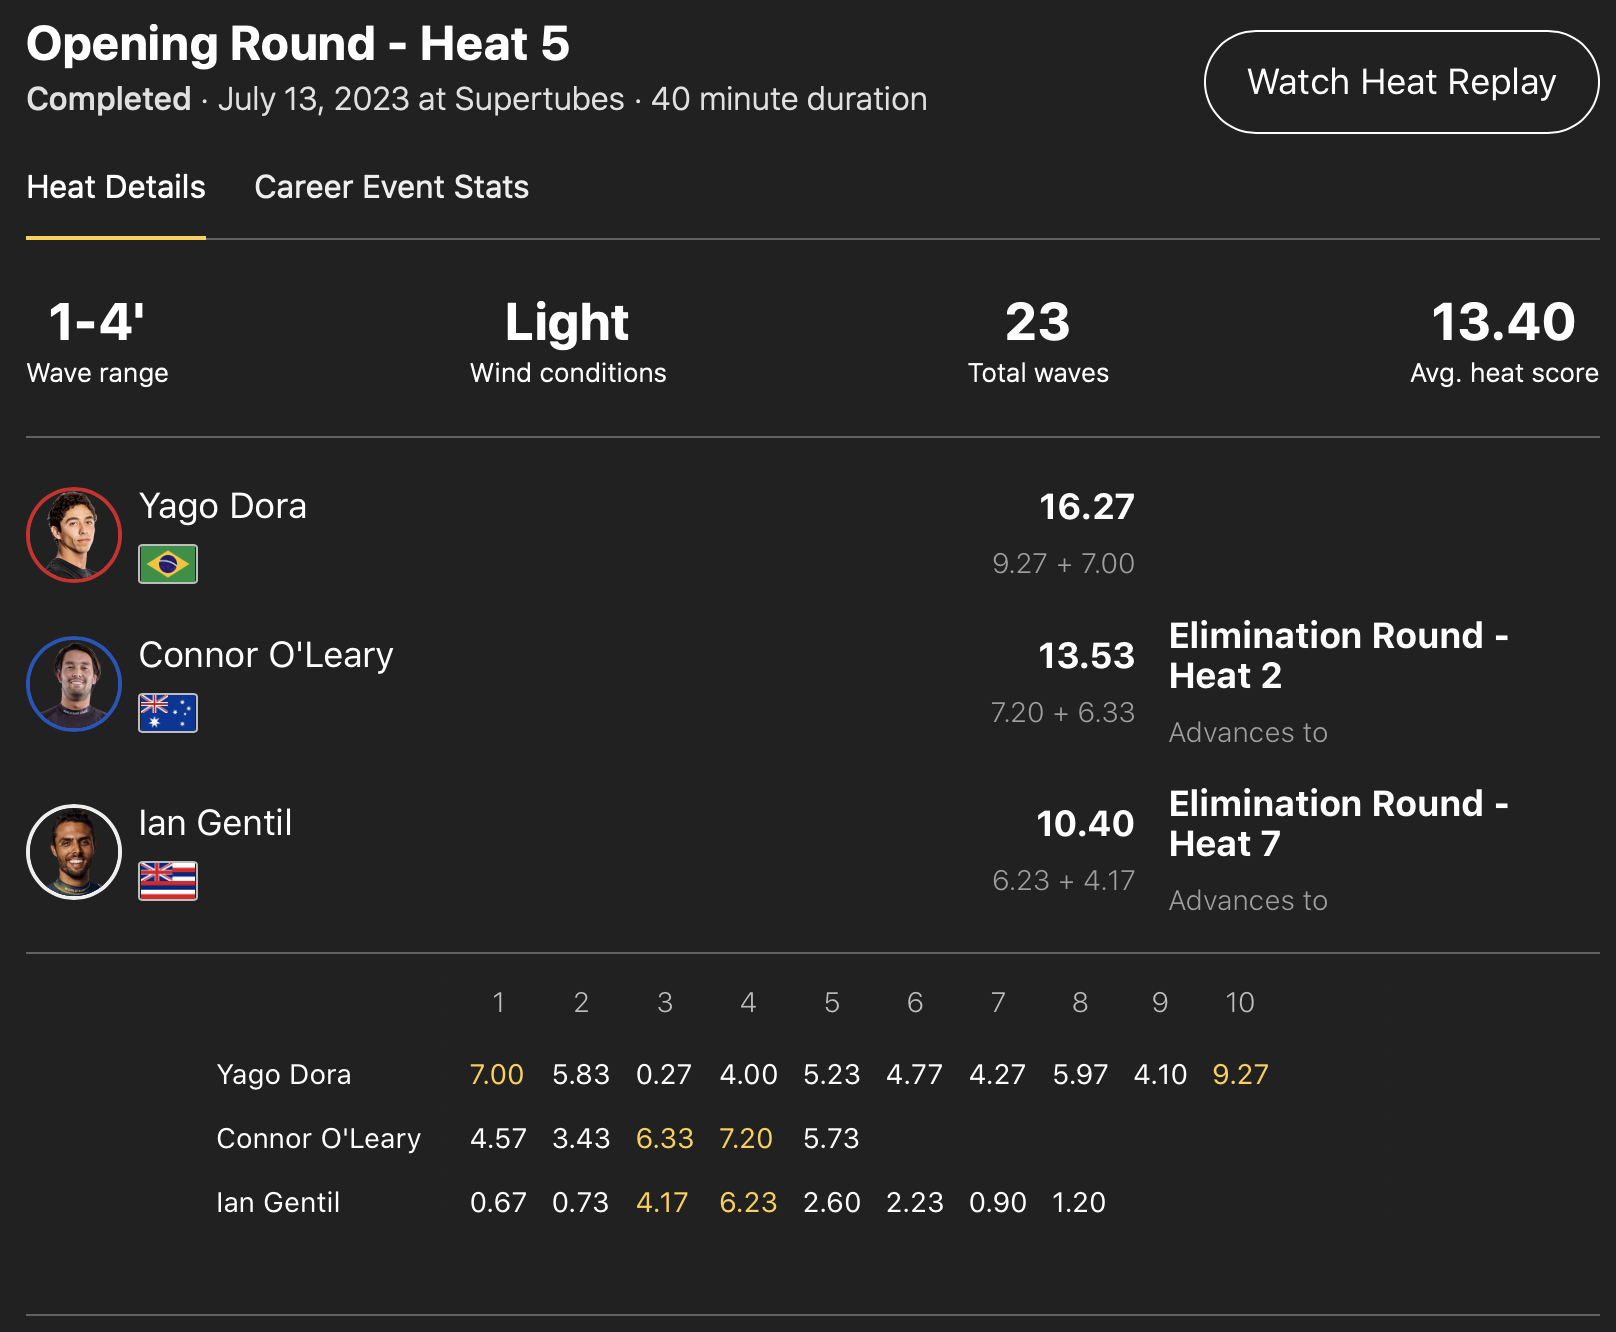Go to Elimination Round Heat 2 link
The height and width of the screenshot is (1332, 1616).
coord(1338,655)
